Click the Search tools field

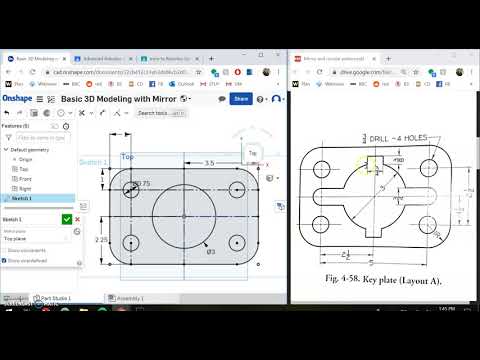coord(161,113)
